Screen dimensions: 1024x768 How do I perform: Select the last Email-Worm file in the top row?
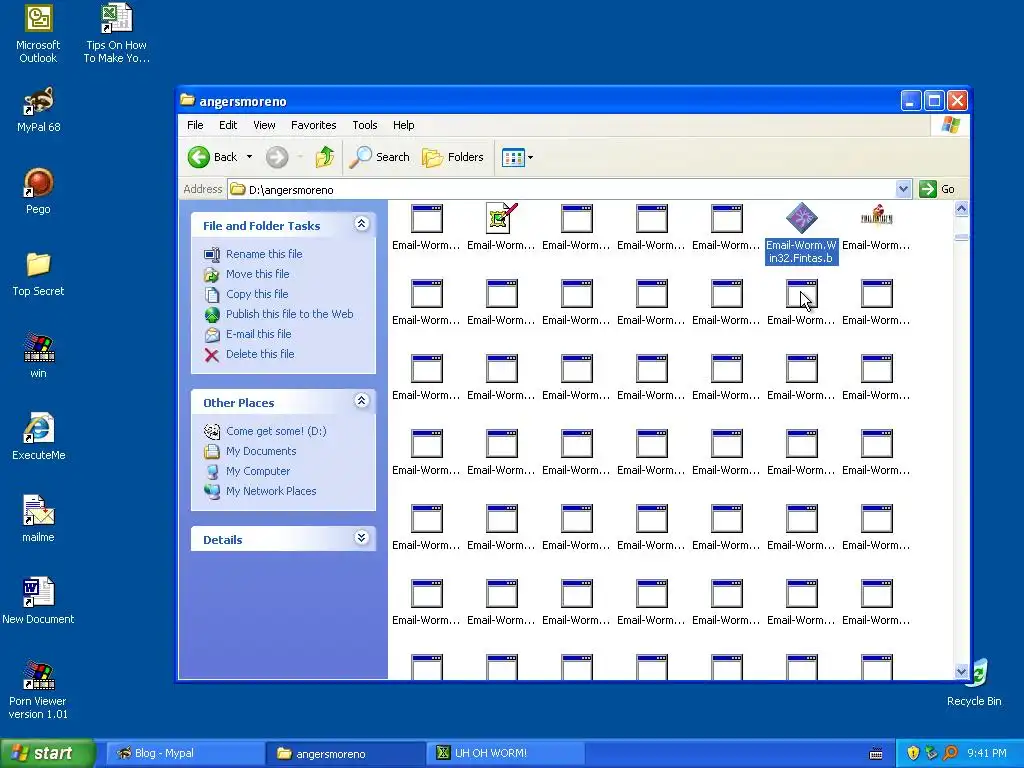pyautogui.click(x=876, y=227)
